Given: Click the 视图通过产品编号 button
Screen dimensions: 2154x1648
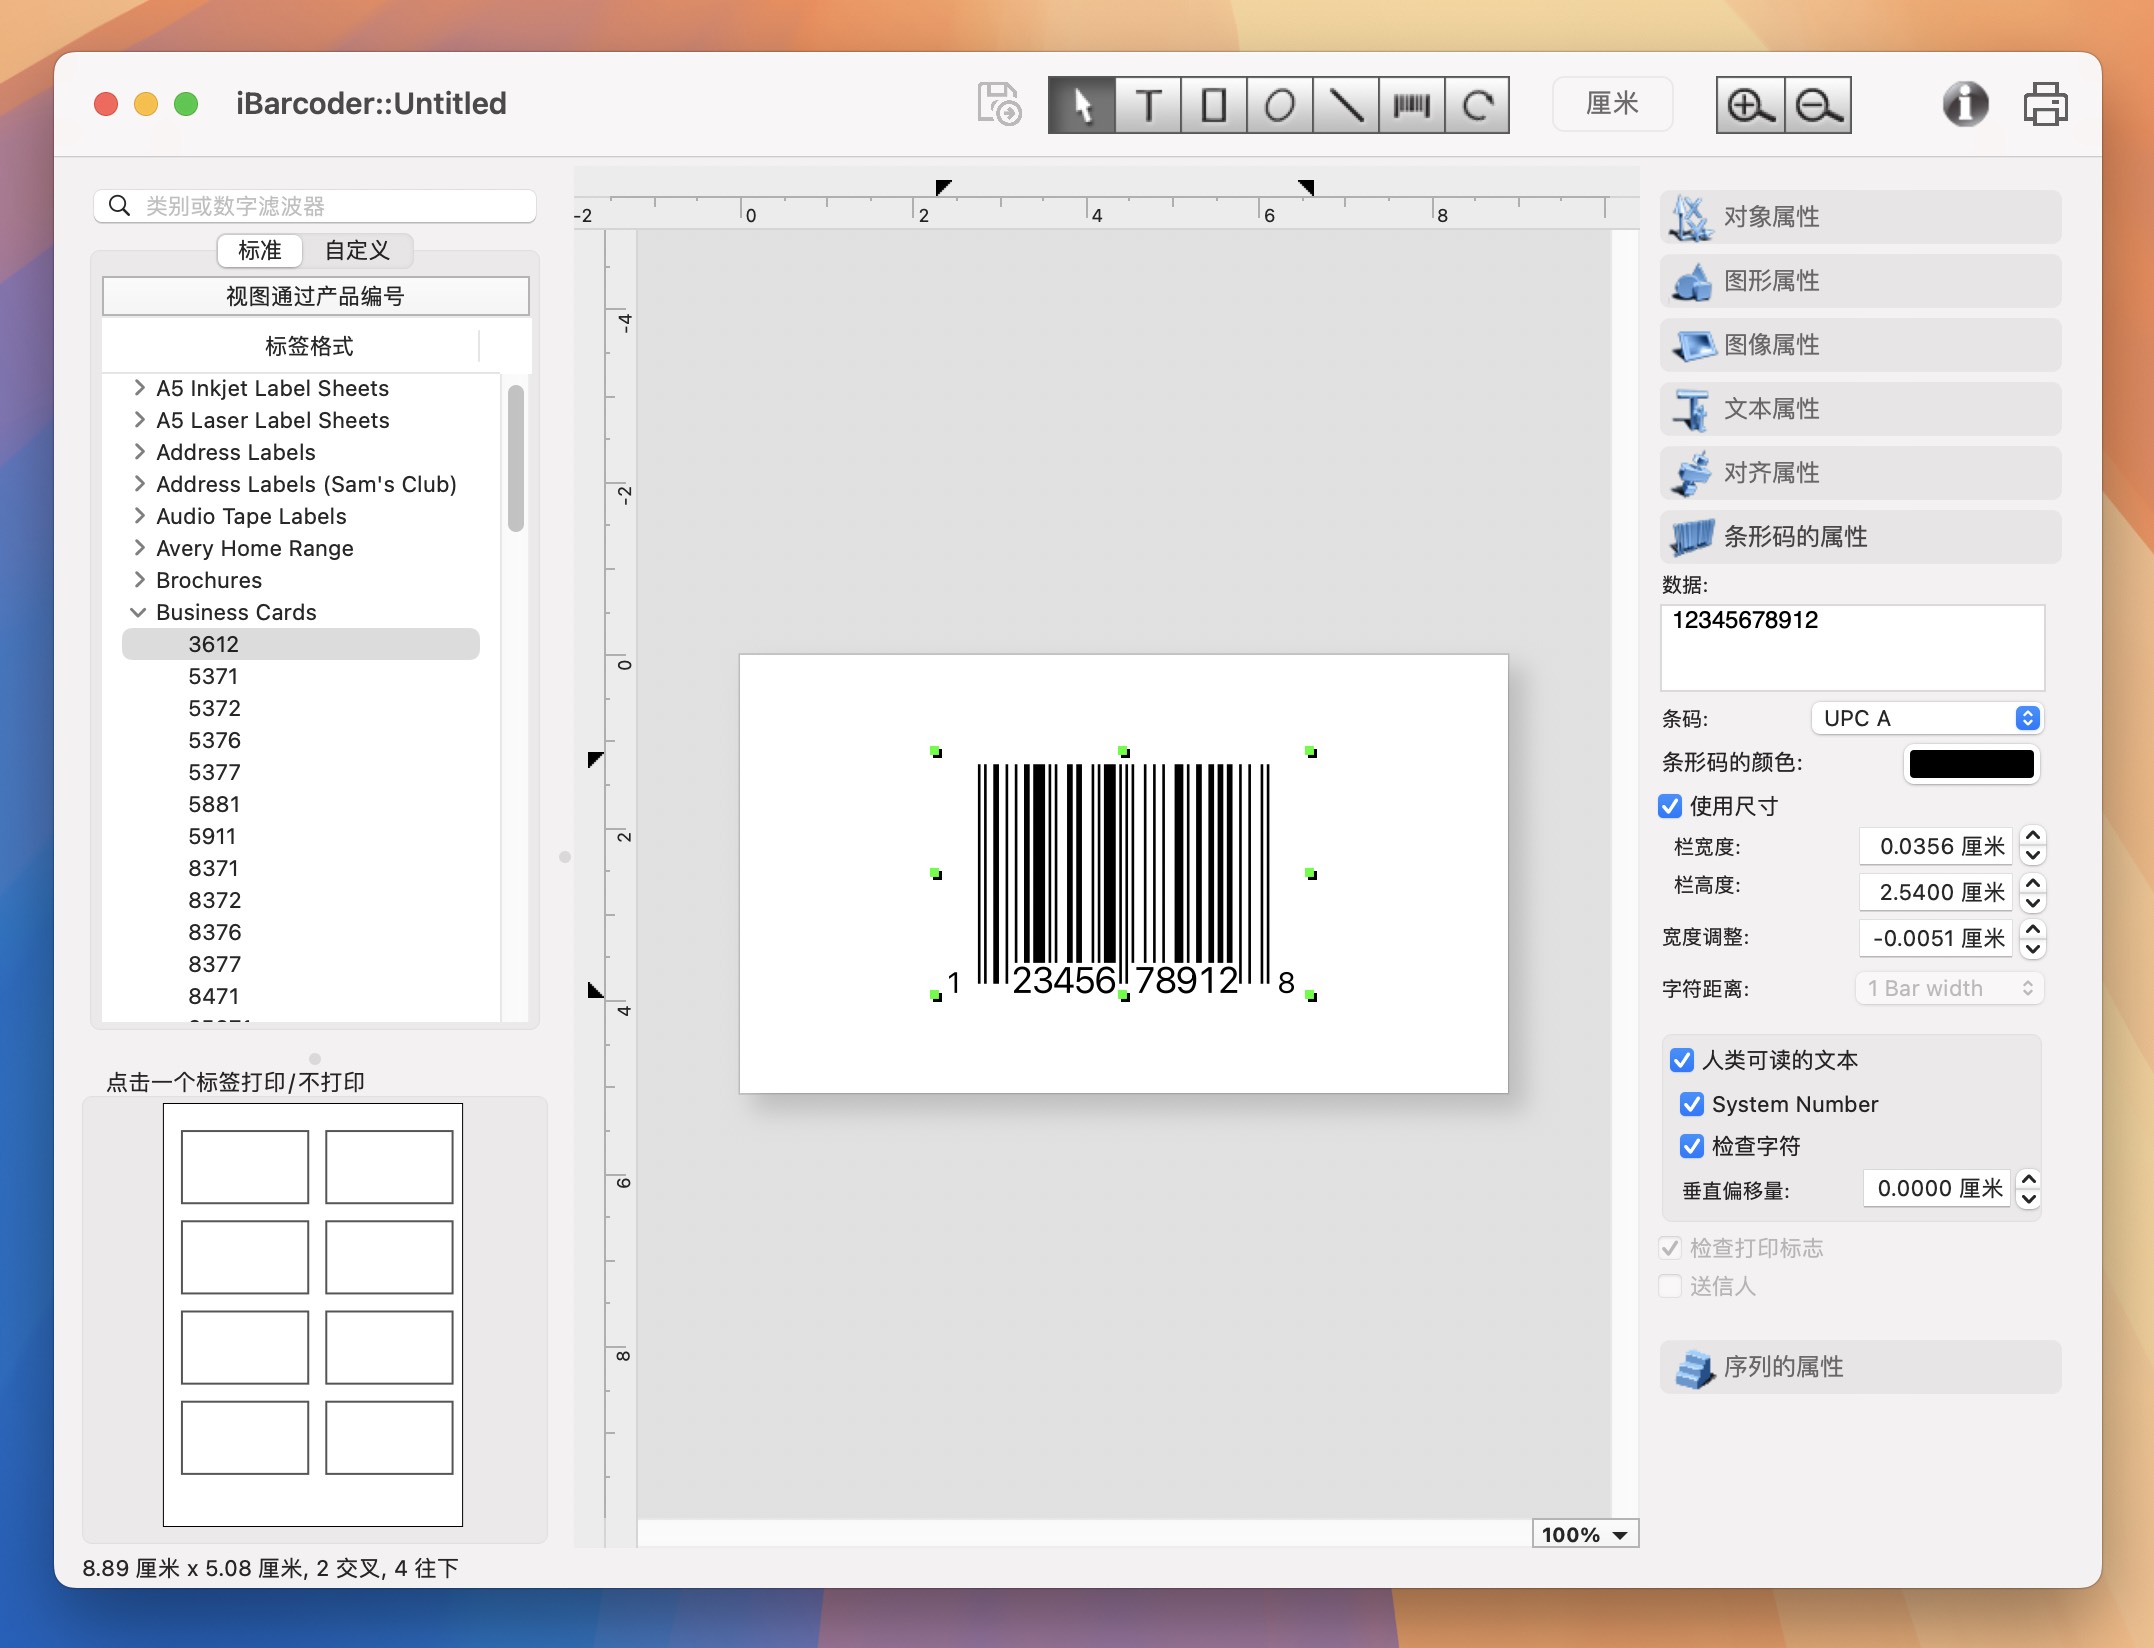Looking at the screenshot, I should click(x=315, y=295).
